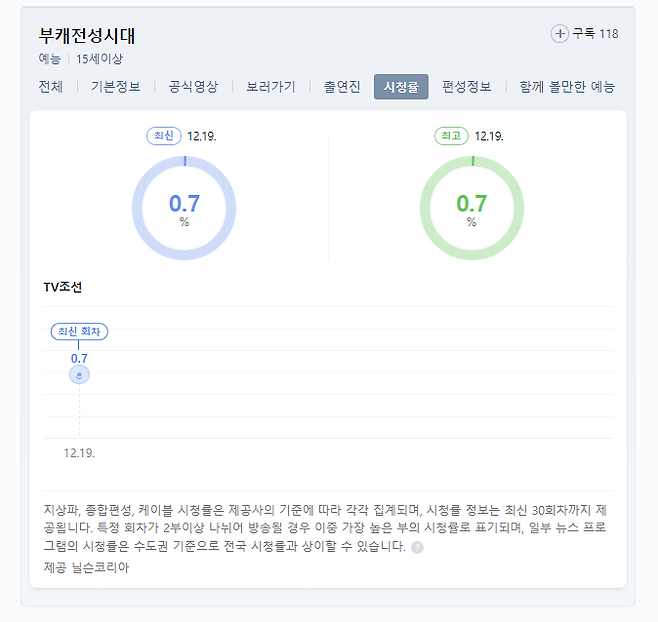Click the 최신 회차 chart label
This screenshot has height=622, width=658.
pyautogui.click(x=80, y=332)
